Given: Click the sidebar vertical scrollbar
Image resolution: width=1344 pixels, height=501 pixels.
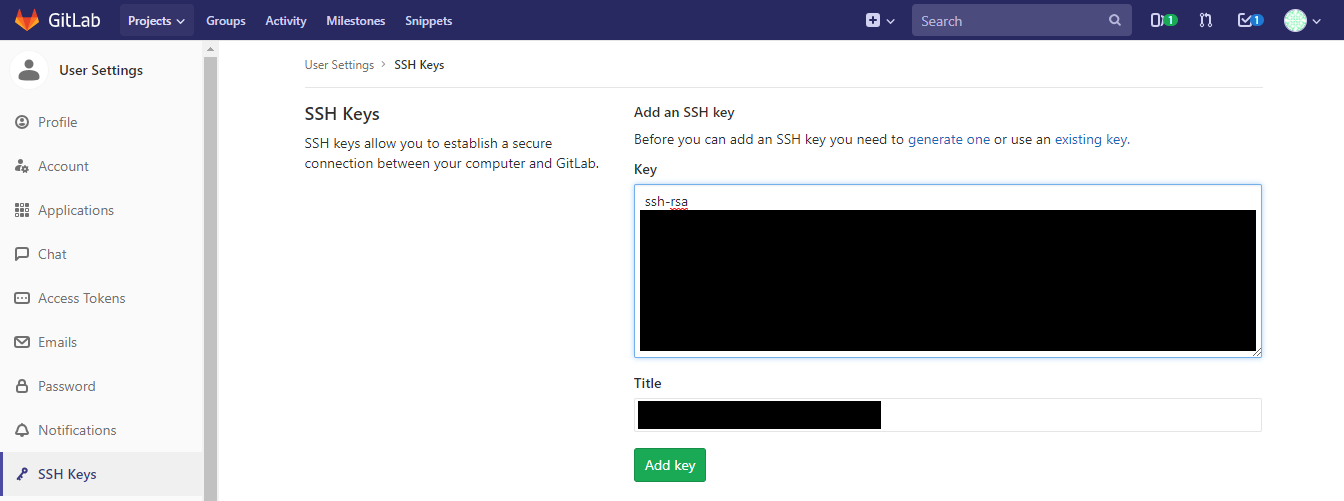Looking at the screenshot, I should point(210,270).
